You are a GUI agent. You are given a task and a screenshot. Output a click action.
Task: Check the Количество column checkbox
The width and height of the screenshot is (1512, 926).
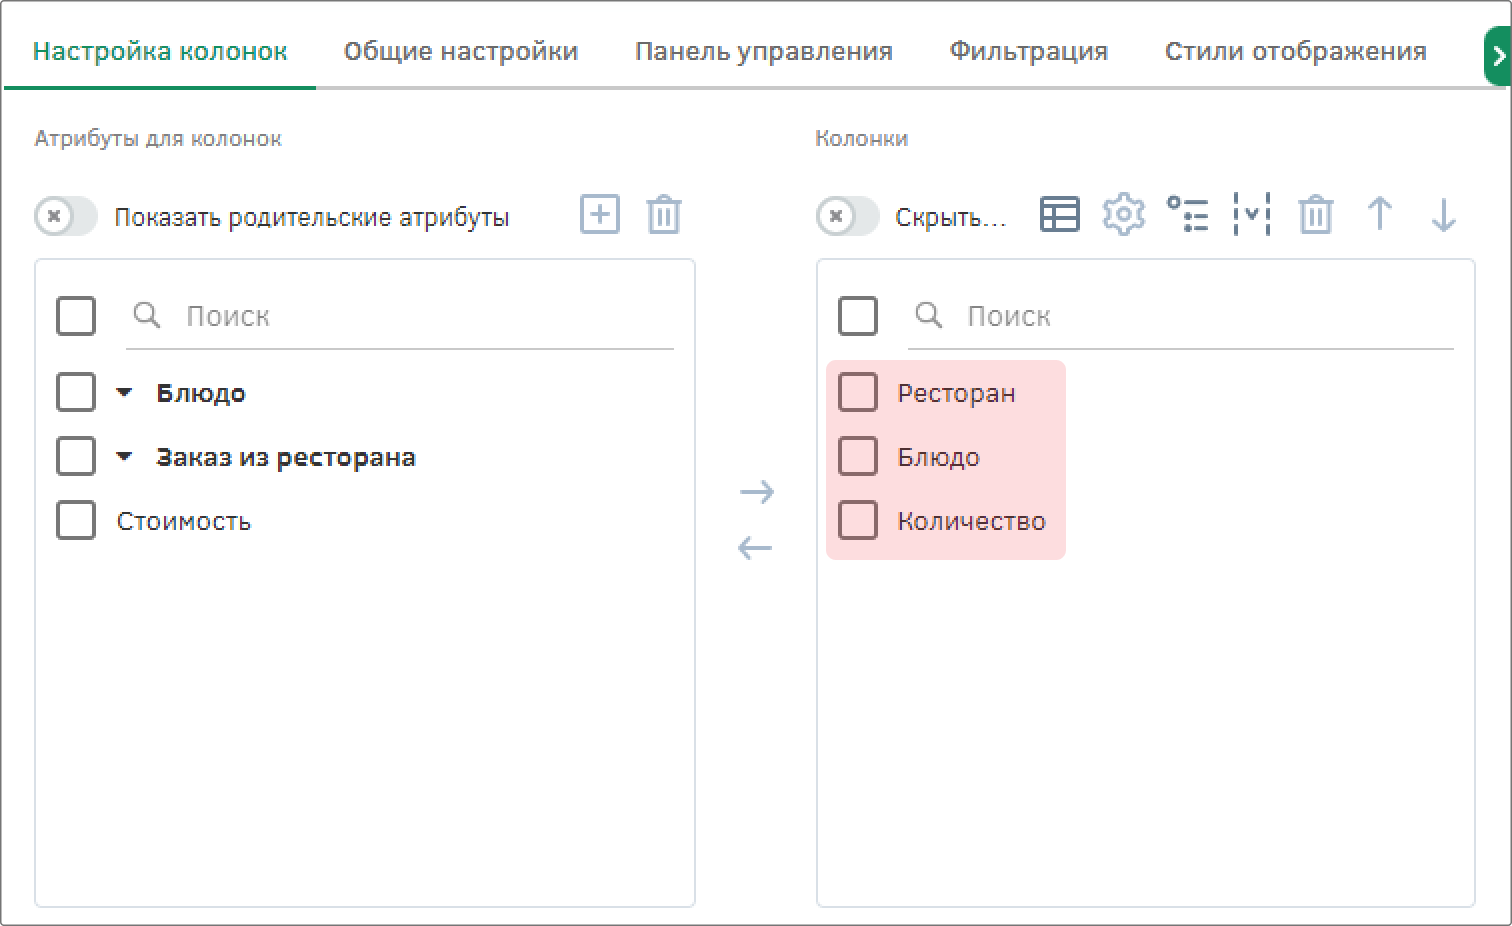(858, 521)
